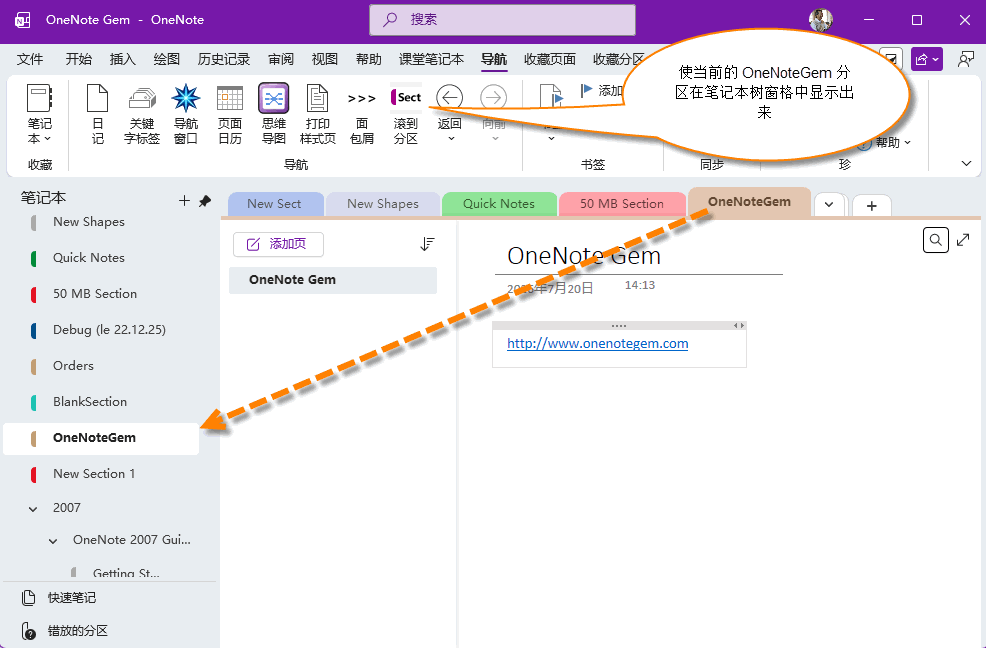
Task: Click the feedback person icon
Action: [x=965, y=59]
